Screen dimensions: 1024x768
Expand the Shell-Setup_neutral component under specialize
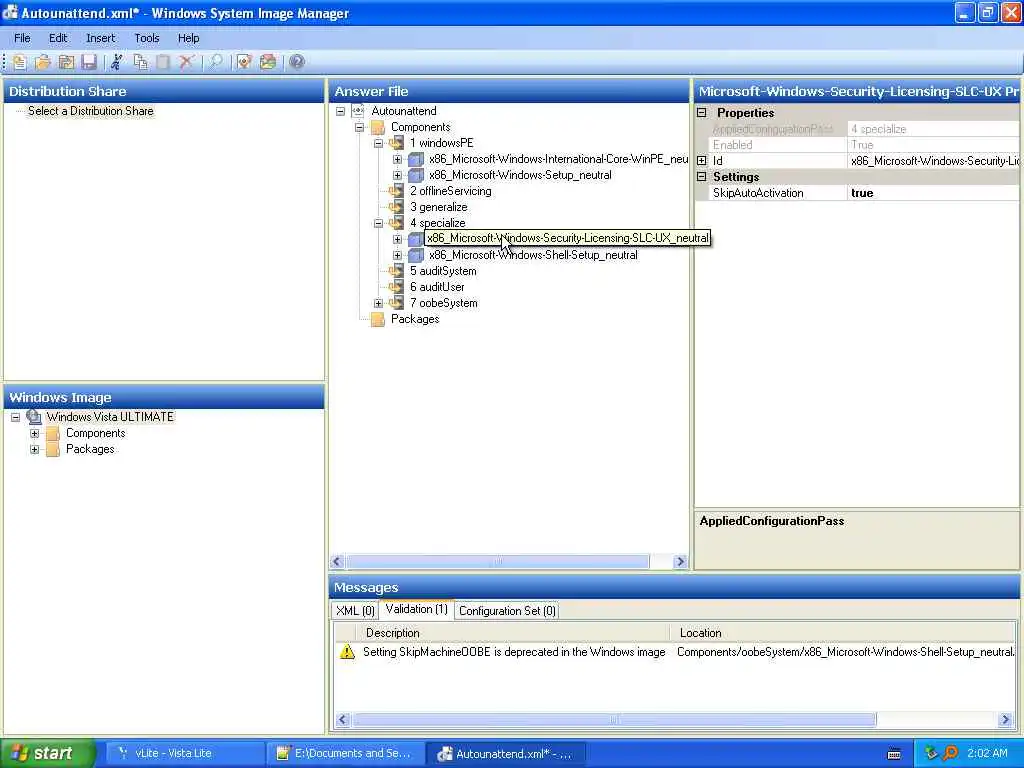coord(397,255)
